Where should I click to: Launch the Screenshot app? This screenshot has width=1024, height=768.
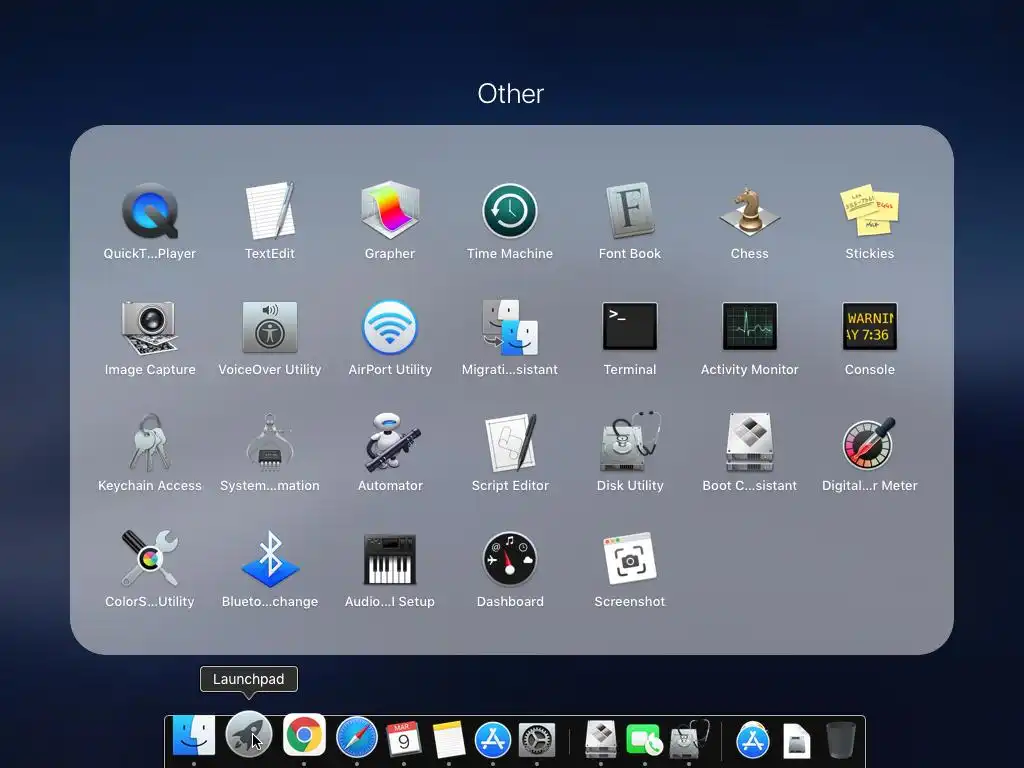pyautogui.click(x=630, y=558)
